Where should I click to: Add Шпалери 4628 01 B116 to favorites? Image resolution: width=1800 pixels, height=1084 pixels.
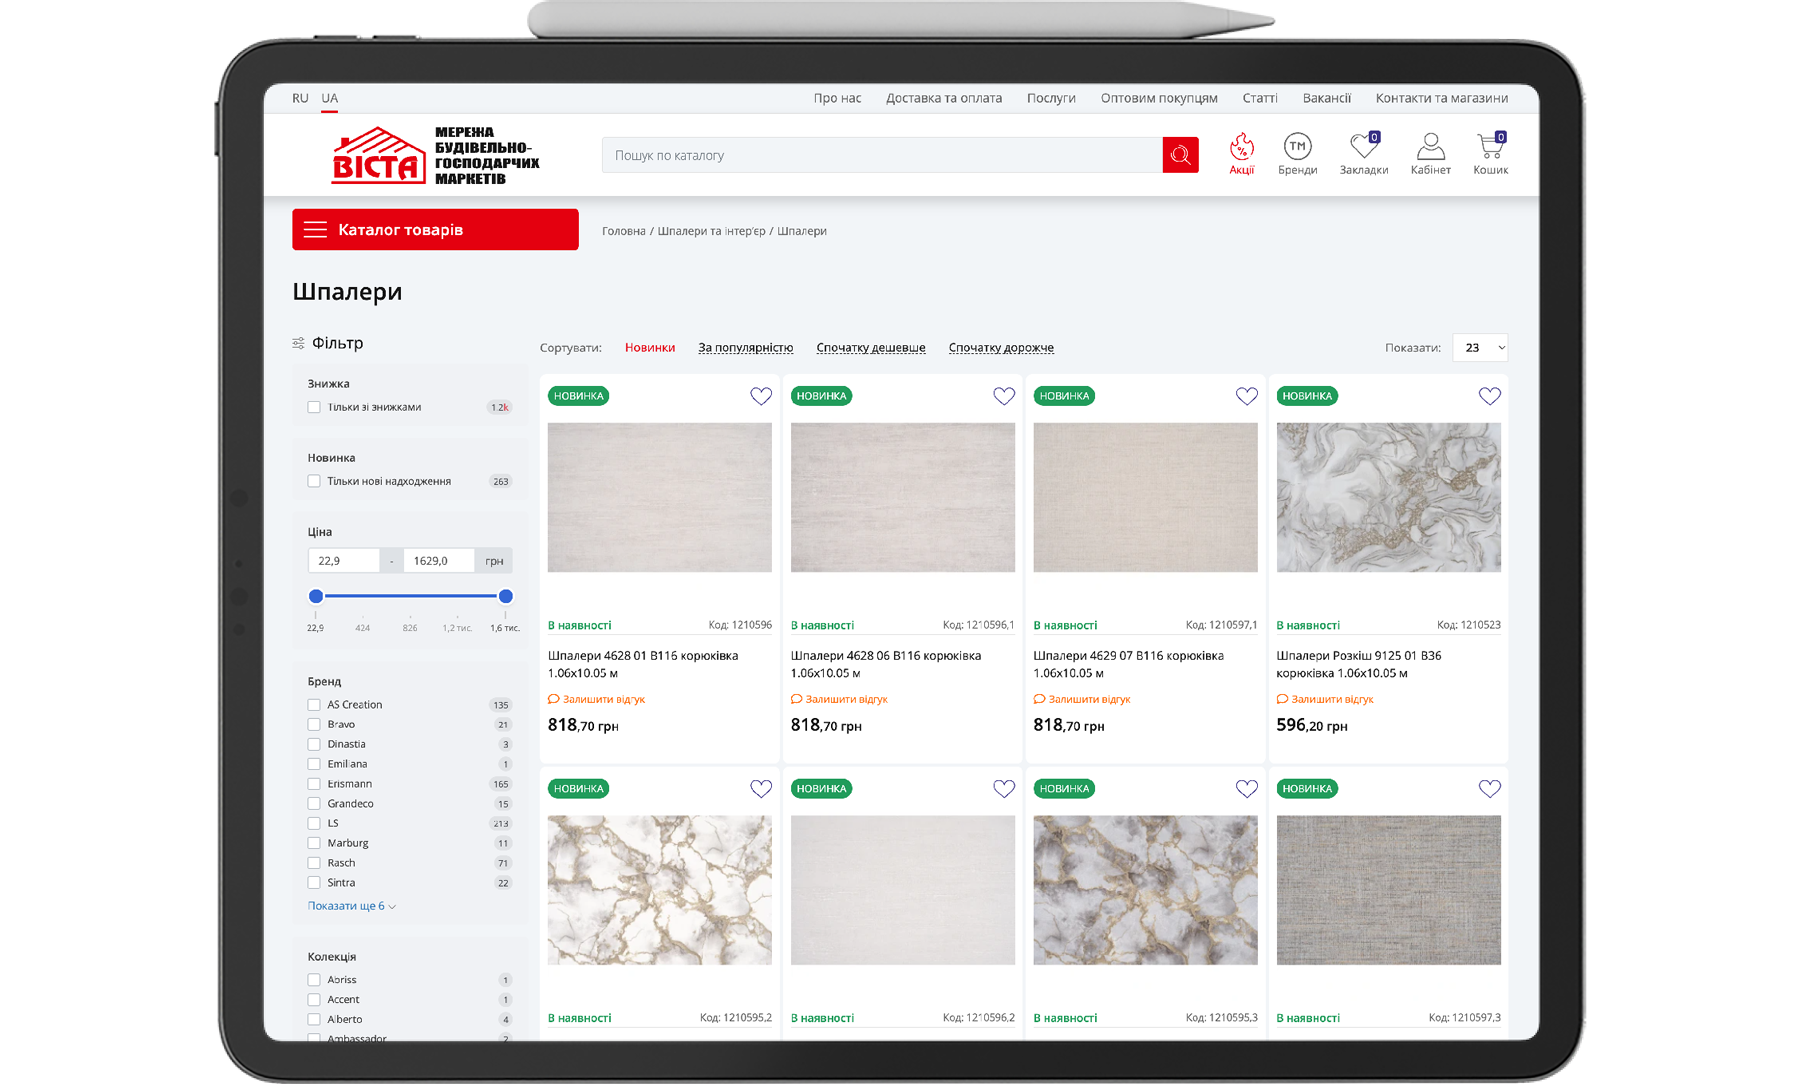point(761,396)
